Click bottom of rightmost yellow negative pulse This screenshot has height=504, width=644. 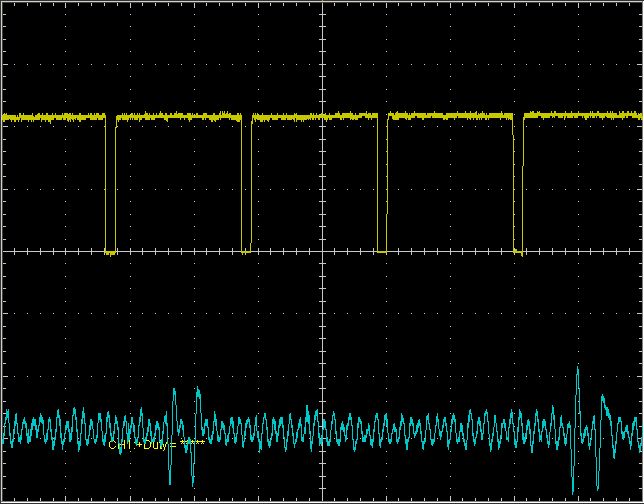pyautogui.click(x=518, y=252)
